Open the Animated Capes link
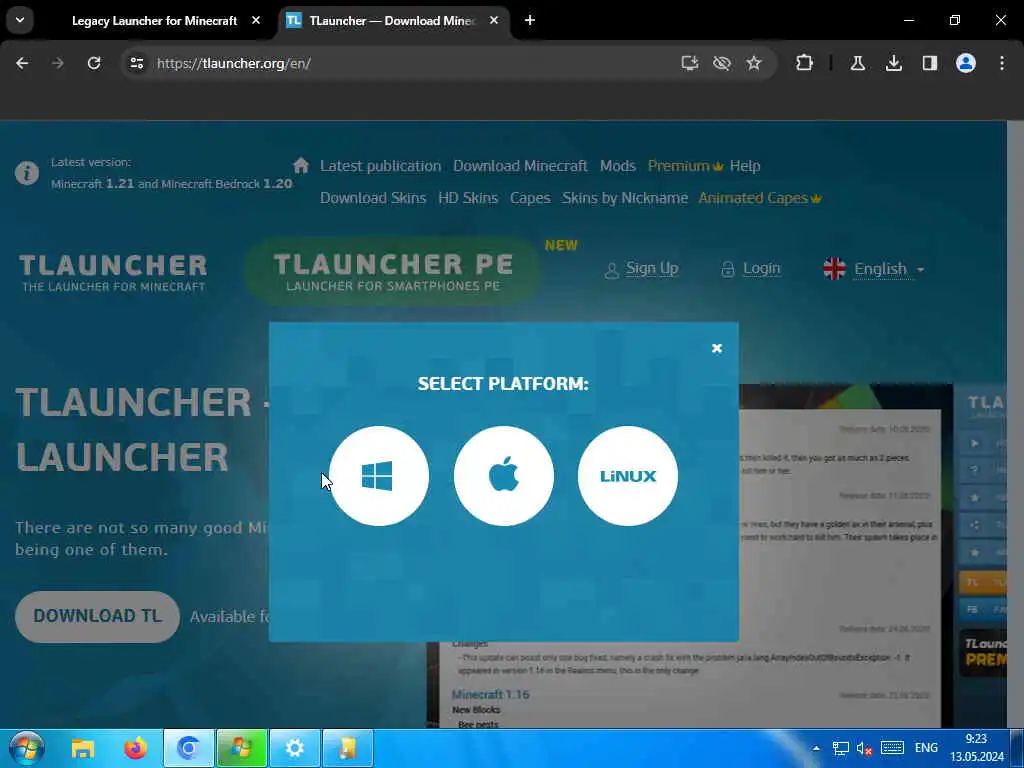The height and width of the screenshot is (768, 1024). [x=760, y=198]
